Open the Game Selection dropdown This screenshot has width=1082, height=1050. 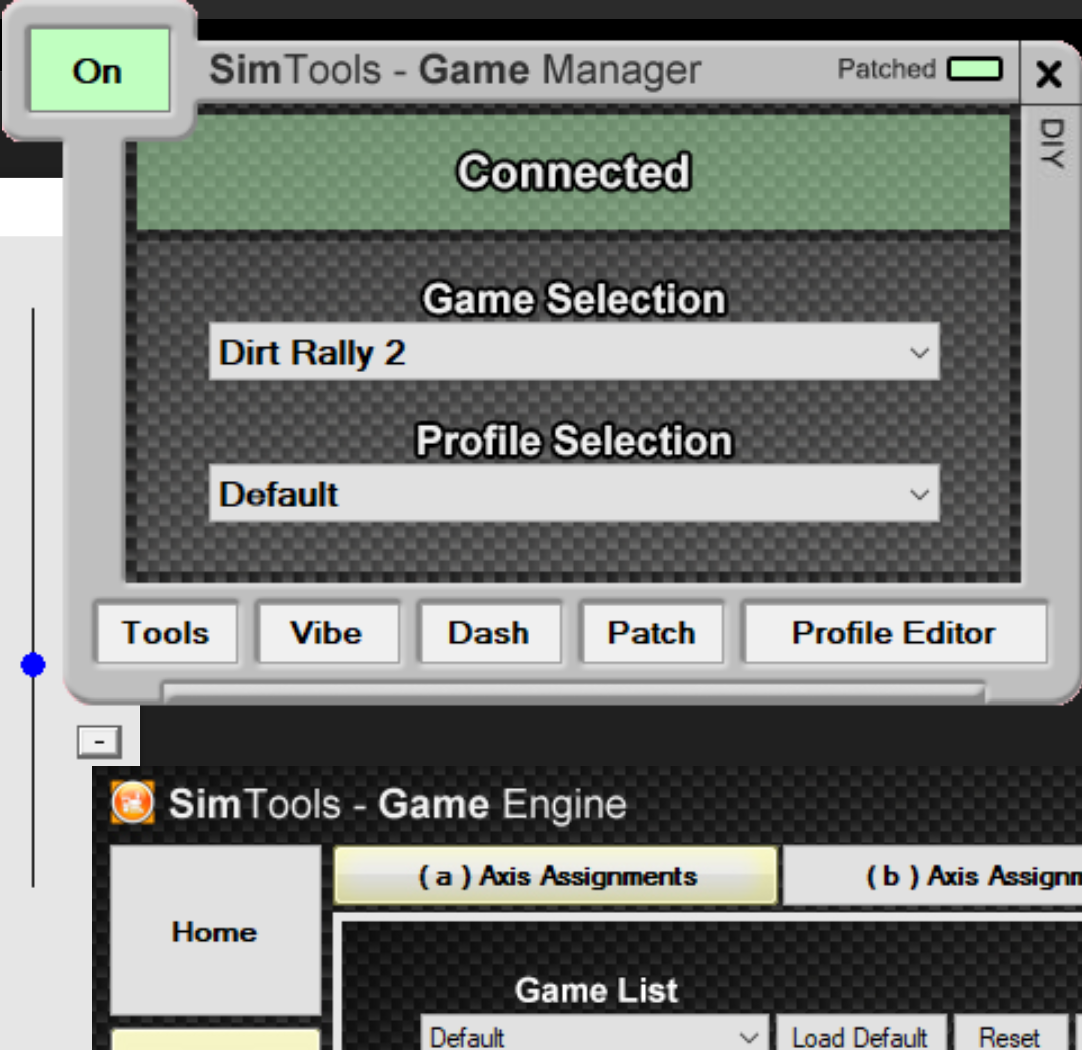574,352
